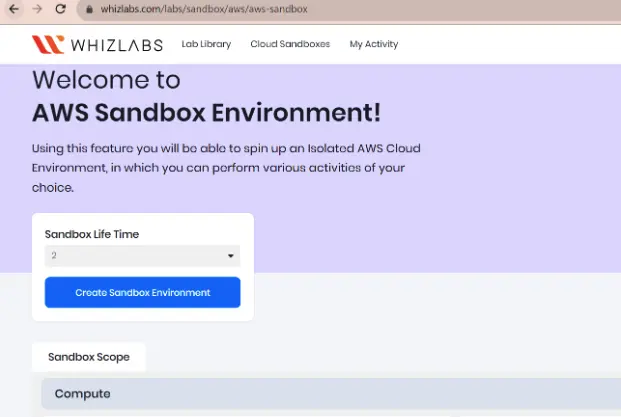
Task: Click the Sandbox Life Time label
Action: point(92,234)
